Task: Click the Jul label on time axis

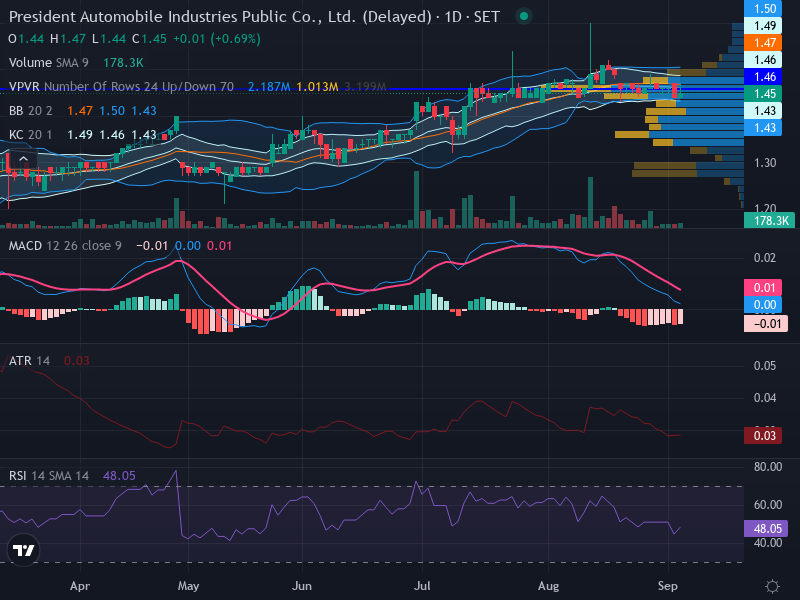Action: tap(422, 586)
